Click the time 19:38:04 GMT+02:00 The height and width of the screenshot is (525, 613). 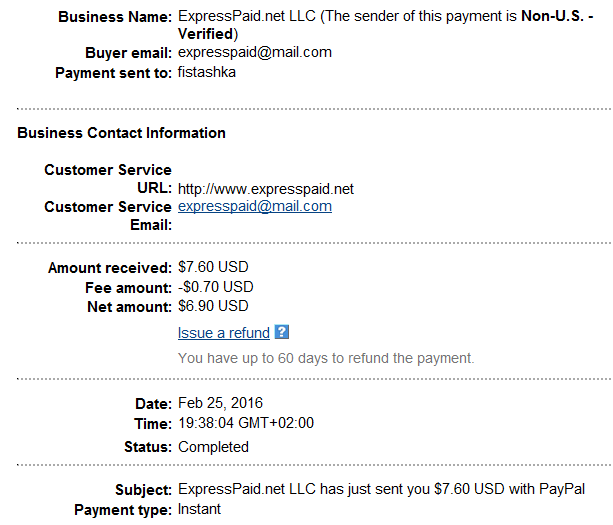[x=246, y=423]
